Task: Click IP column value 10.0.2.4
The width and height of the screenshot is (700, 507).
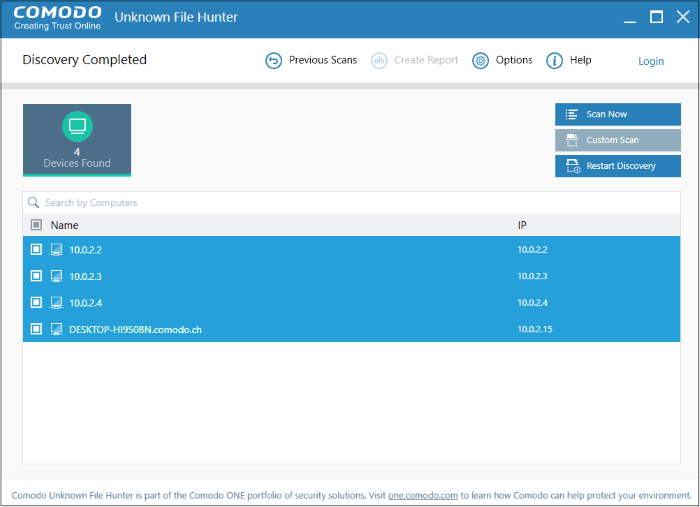Action: pos(532,303)
